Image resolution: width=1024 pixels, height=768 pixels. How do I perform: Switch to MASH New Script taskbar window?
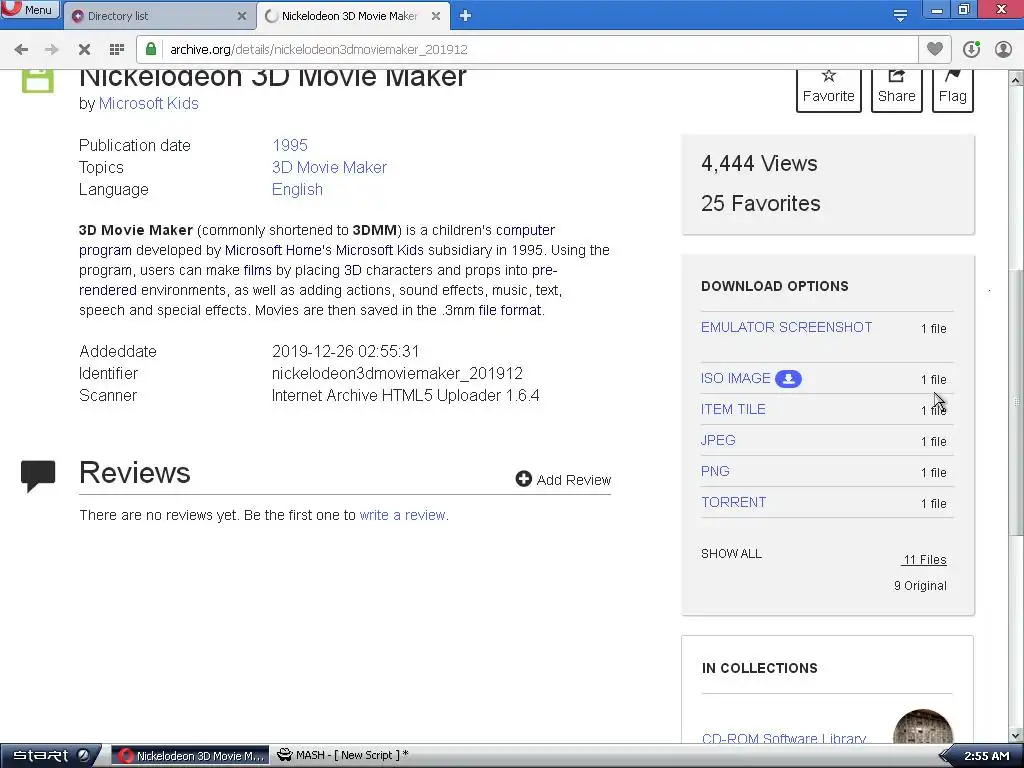pyautogui.click(x=344, y=755)
